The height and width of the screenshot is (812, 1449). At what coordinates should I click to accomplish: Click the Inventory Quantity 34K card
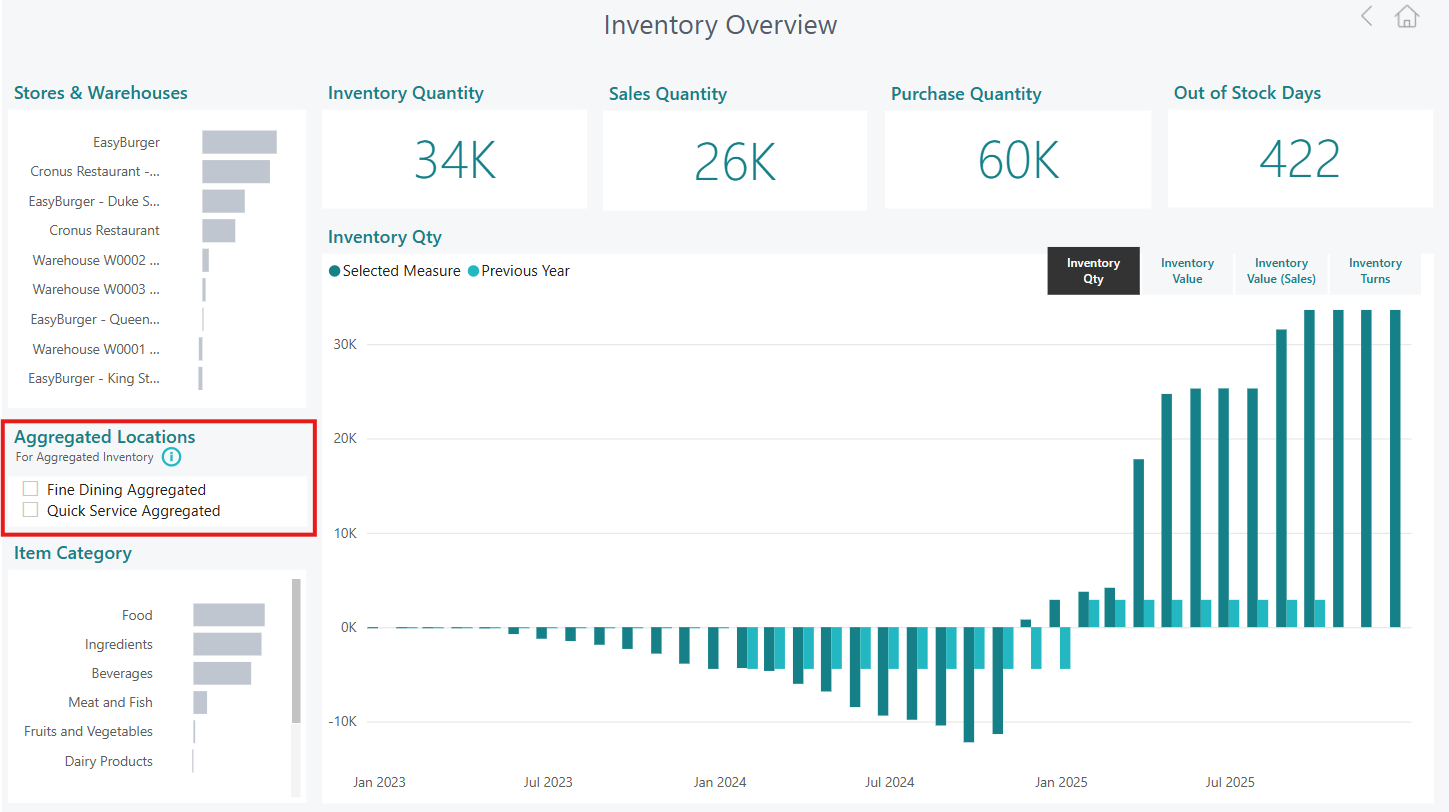[455, 160]
